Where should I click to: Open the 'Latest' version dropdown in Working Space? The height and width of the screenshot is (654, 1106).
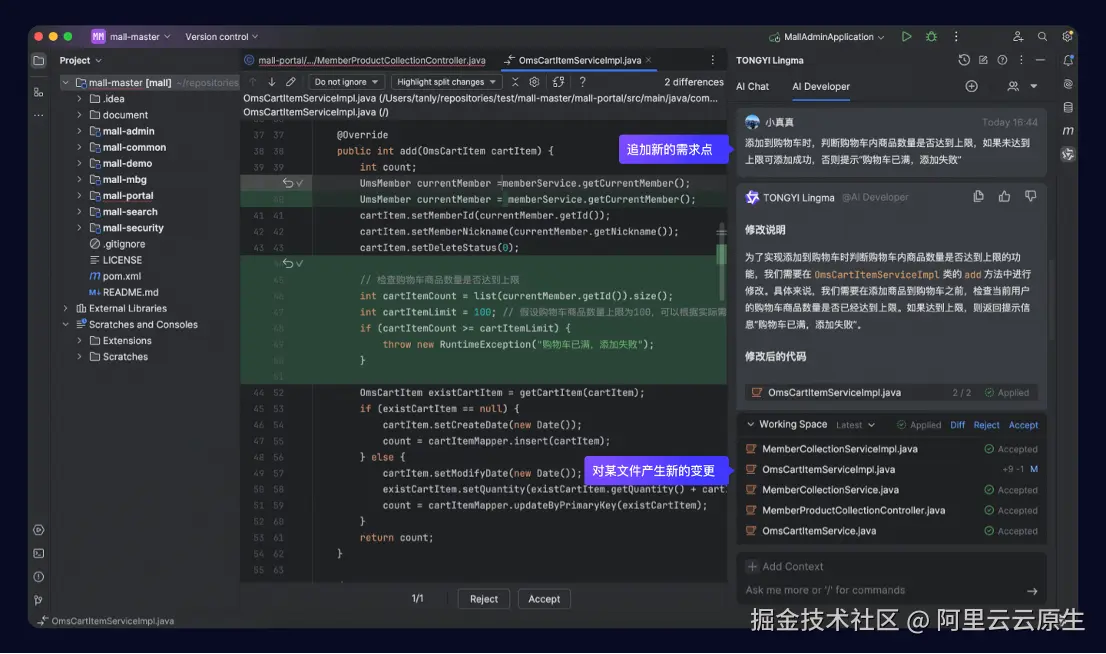tap(855, 425)
